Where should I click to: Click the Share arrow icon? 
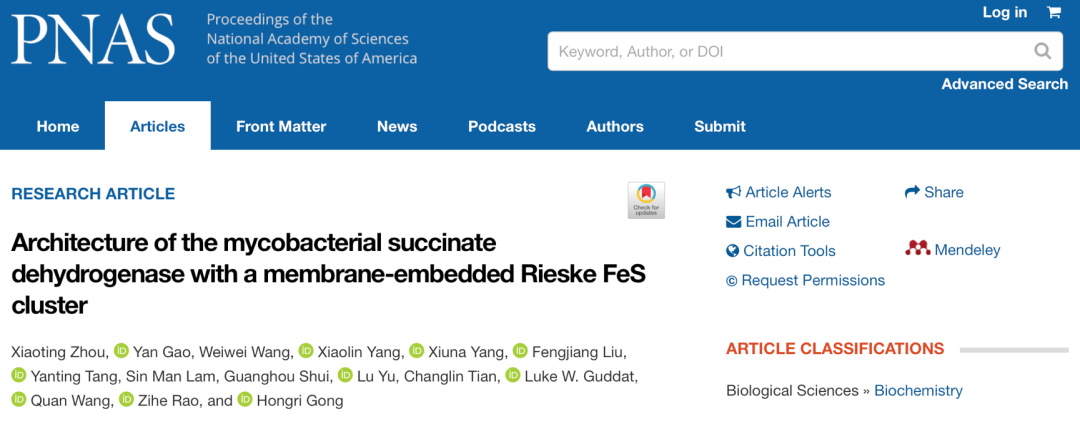[912, 192]
